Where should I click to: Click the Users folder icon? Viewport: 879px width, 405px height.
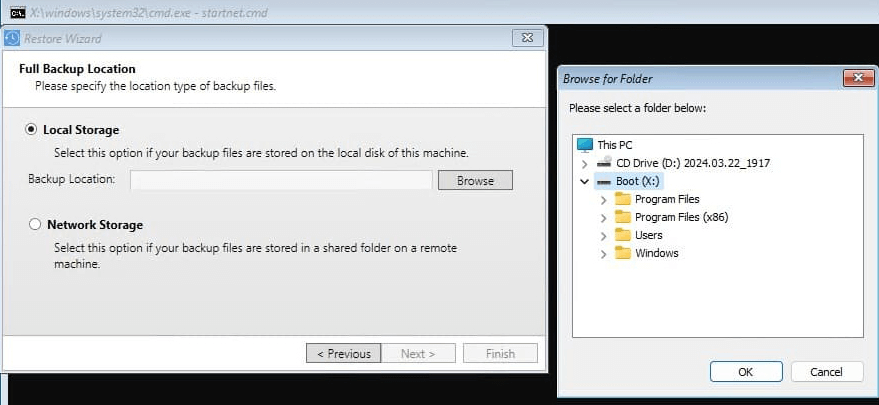click(x=623, y=235)
